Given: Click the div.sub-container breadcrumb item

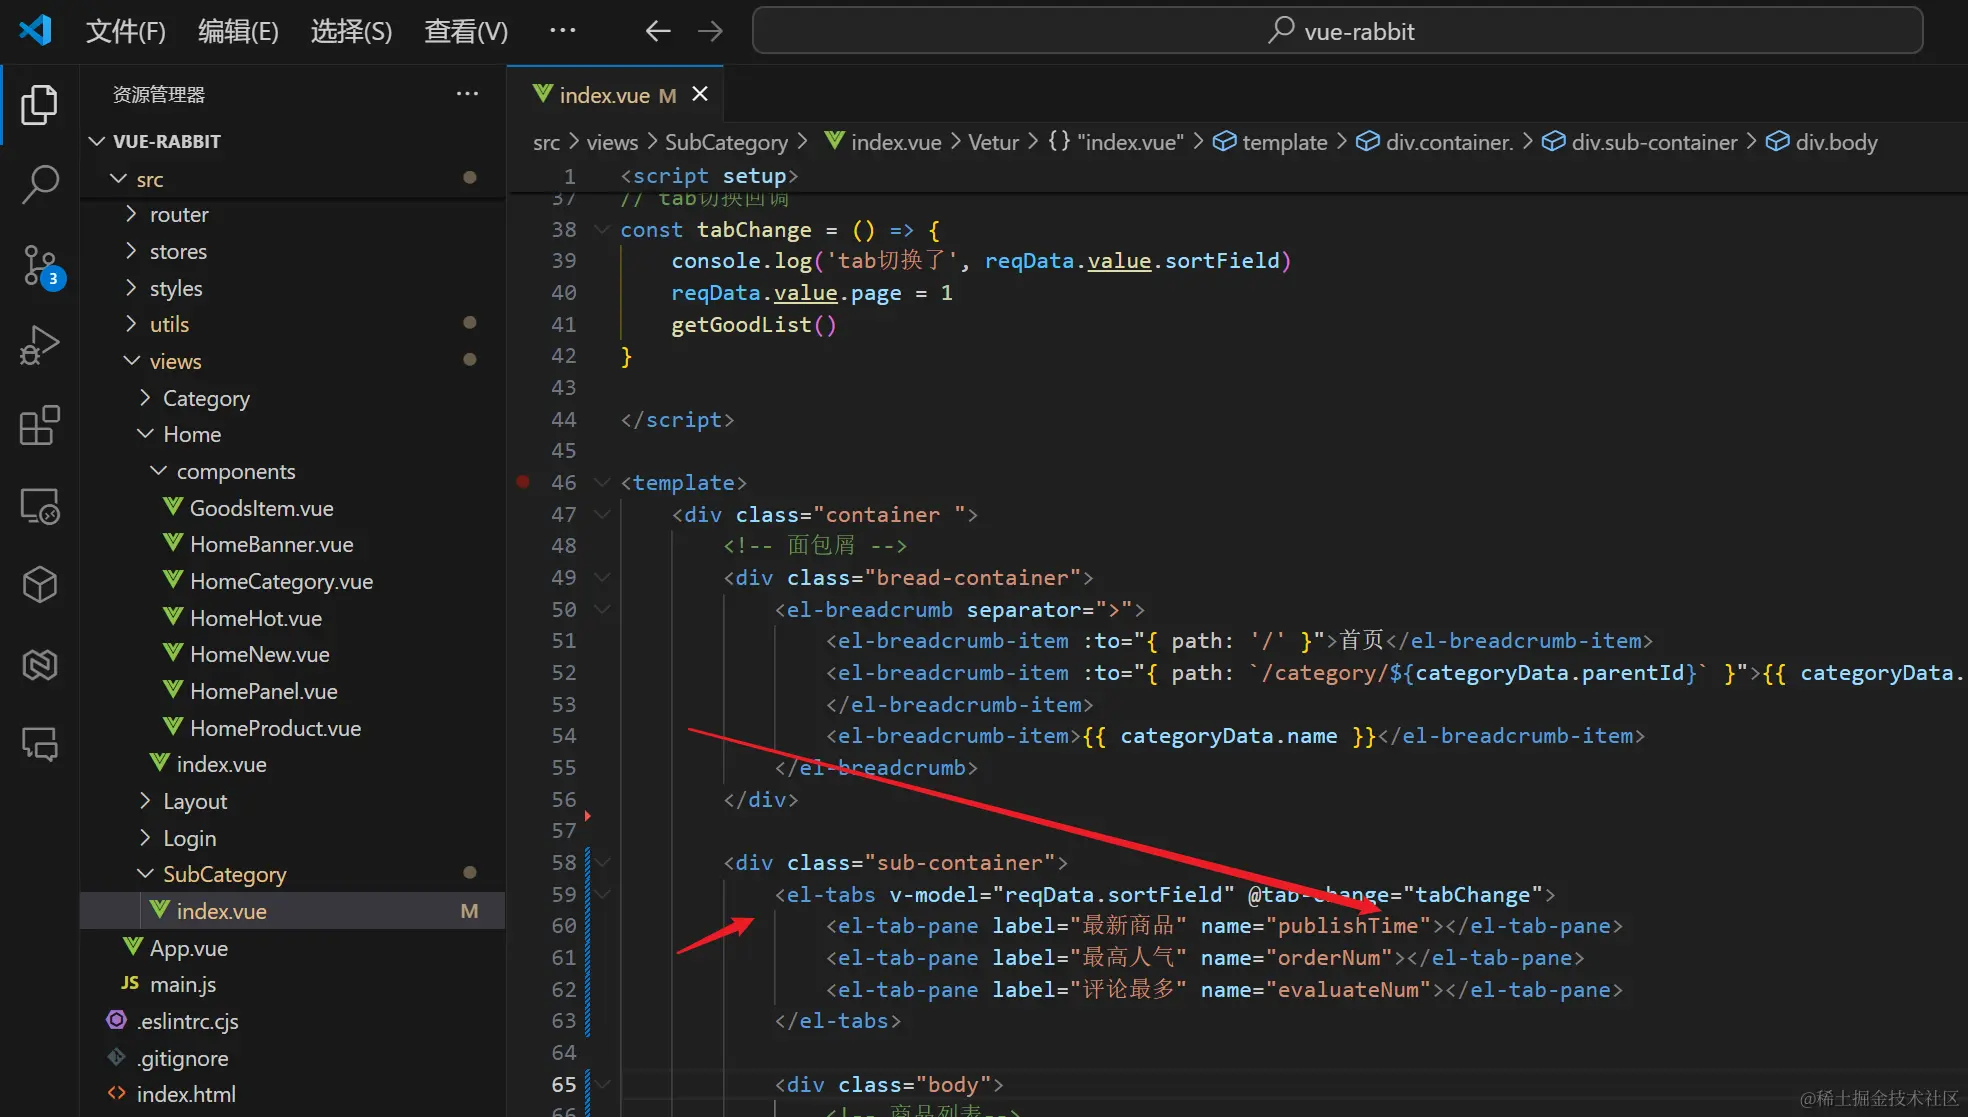Looking at the screenshot, I should 1653,142.
